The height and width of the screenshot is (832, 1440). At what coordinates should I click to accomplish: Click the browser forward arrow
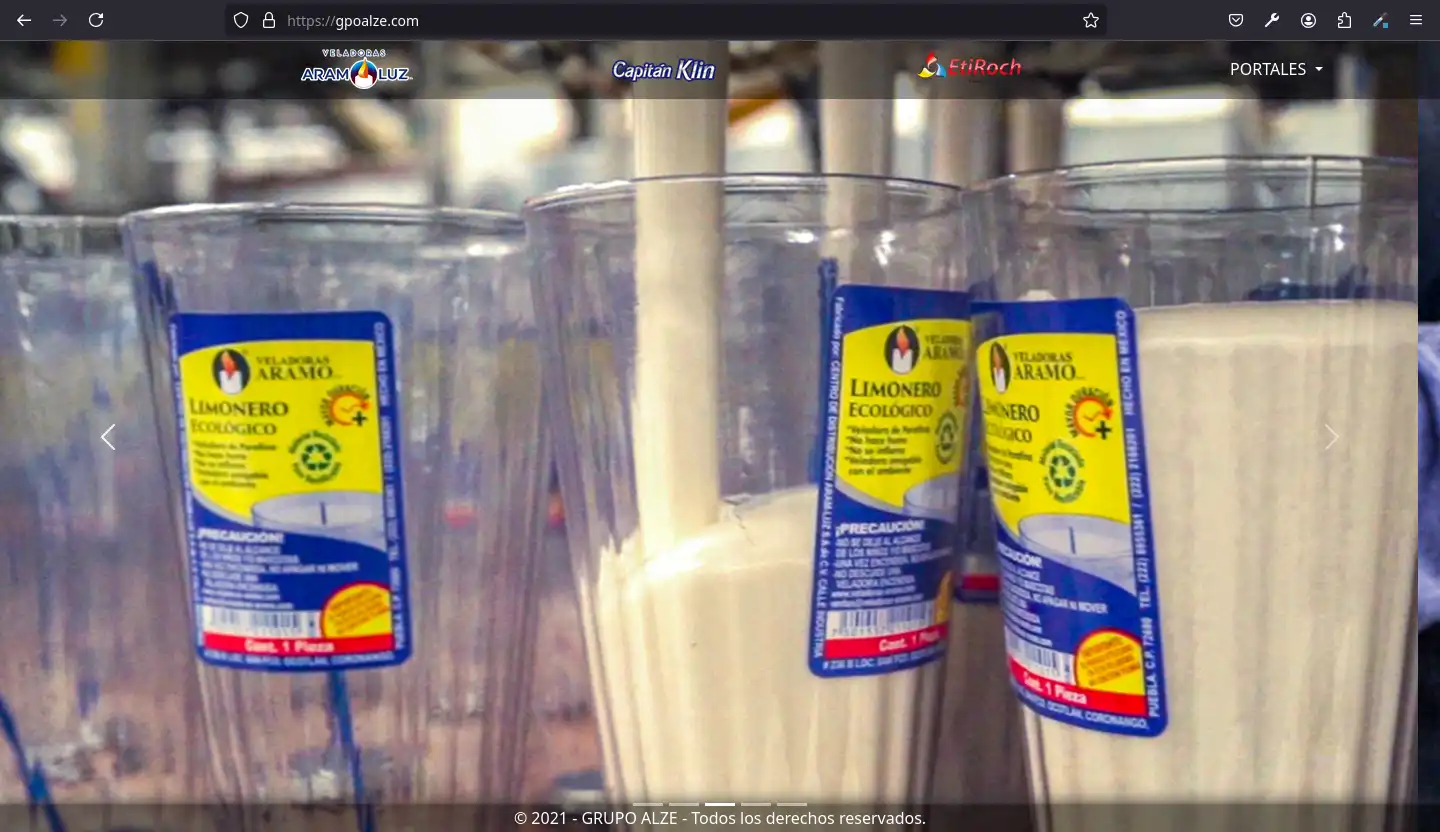coord(60,20)
